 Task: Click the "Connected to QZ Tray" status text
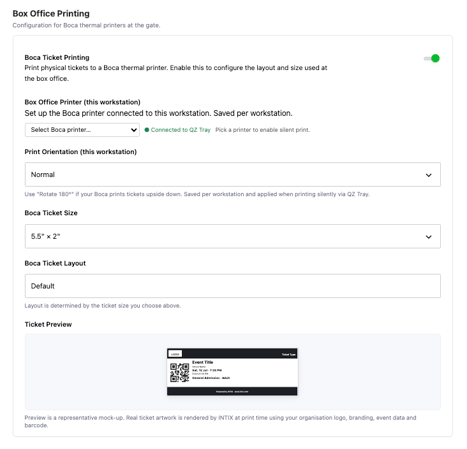(181, 130)
